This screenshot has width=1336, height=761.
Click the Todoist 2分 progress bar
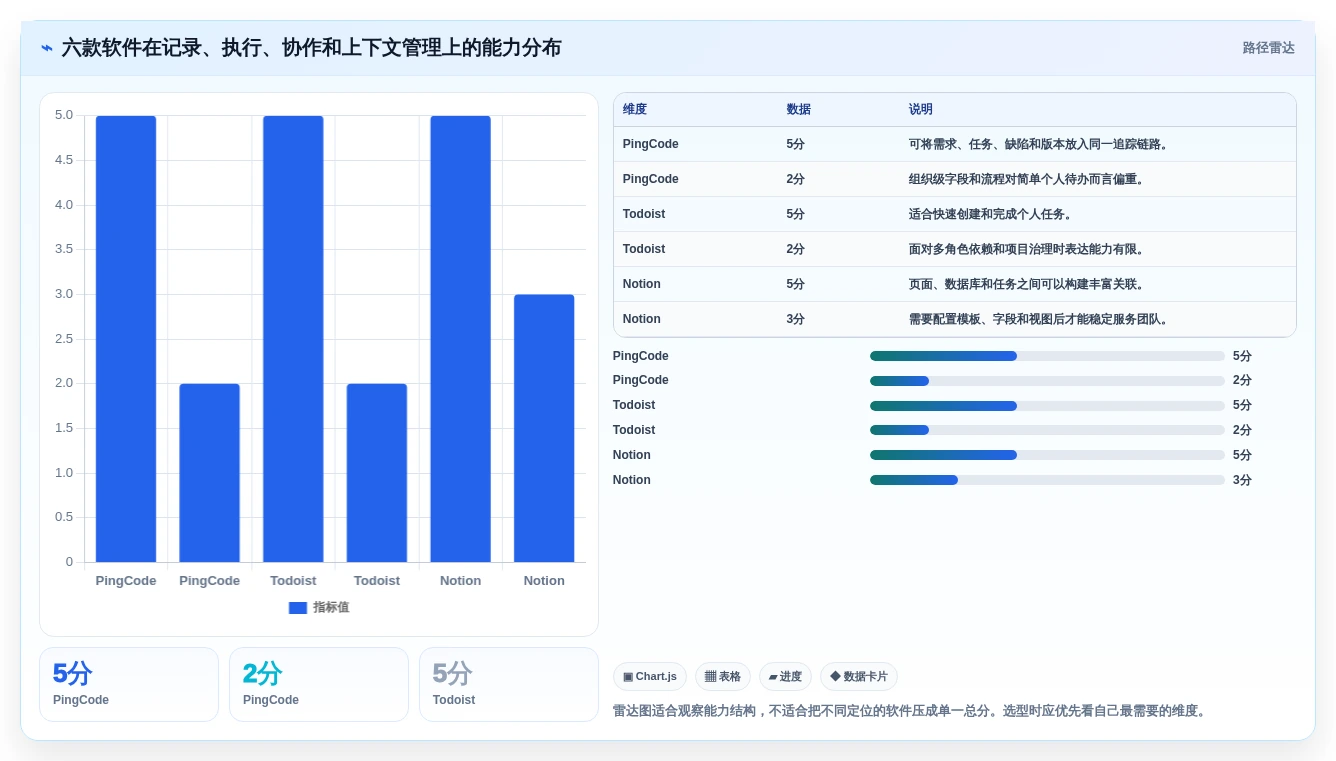tap(1047, 430)
